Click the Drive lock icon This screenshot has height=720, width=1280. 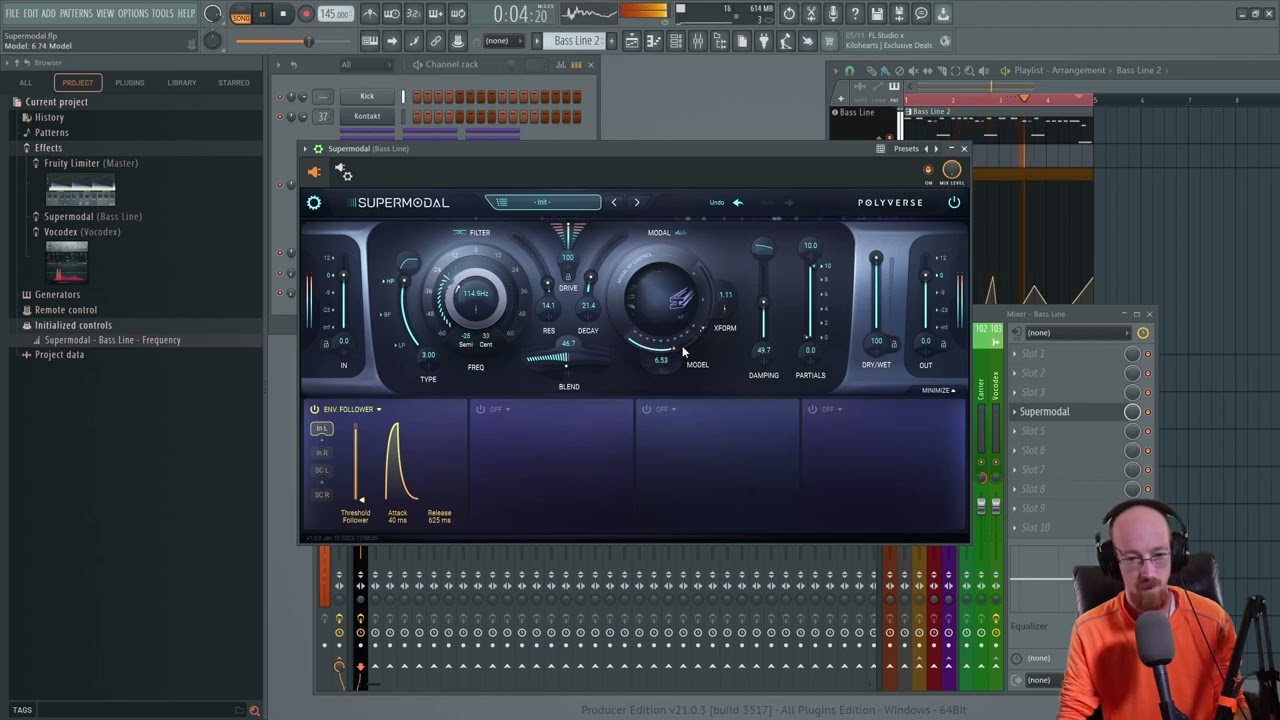coord(568,277)
